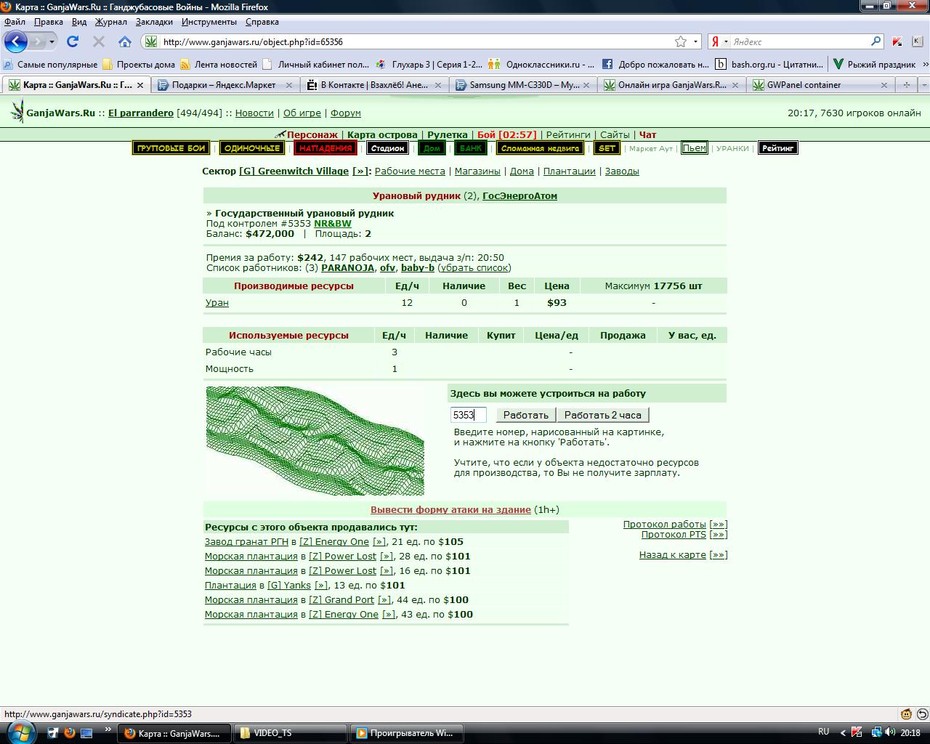Open Проекты дома bookmark folder
The image size is (930, 744).
[x=139, y=64]
